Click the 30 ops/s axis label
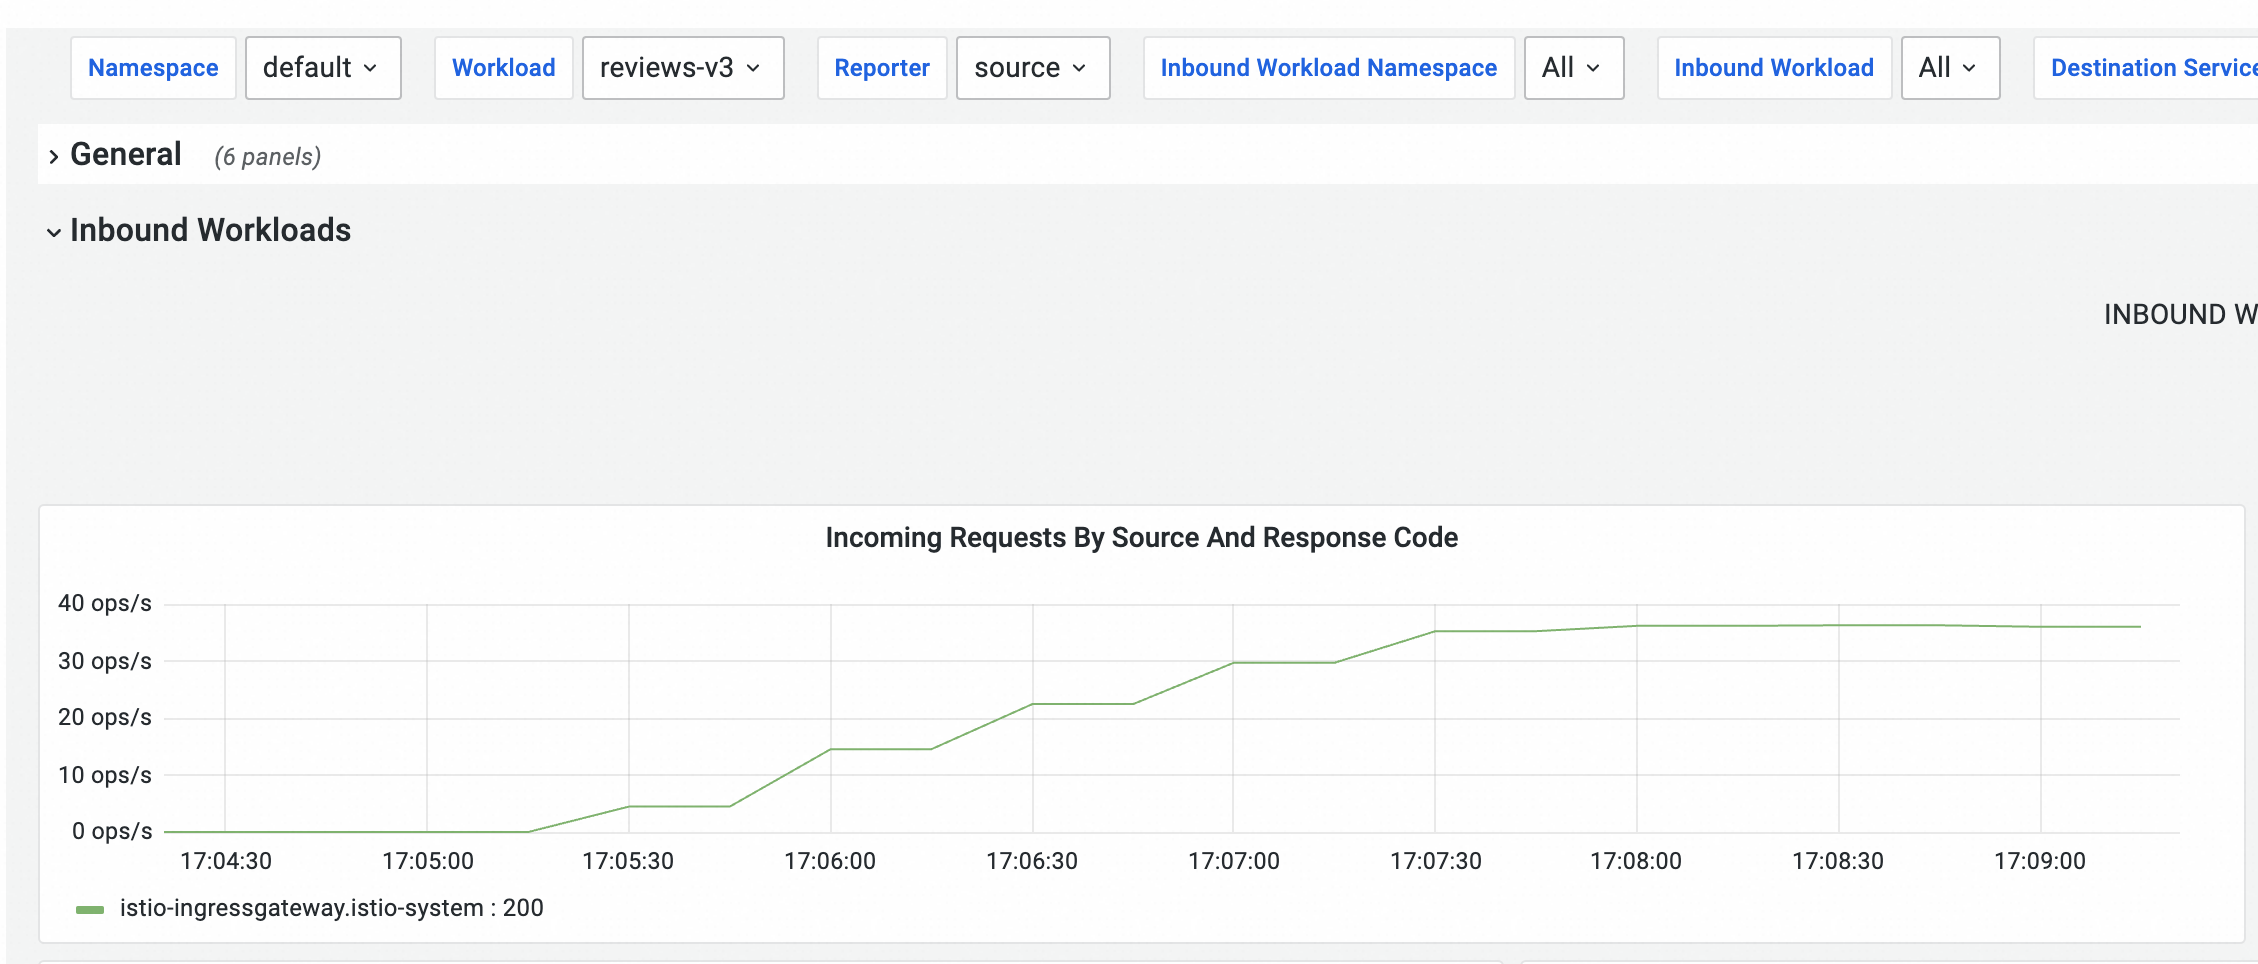The width and height of the screenshot is (2258, 964). (105, 661)
